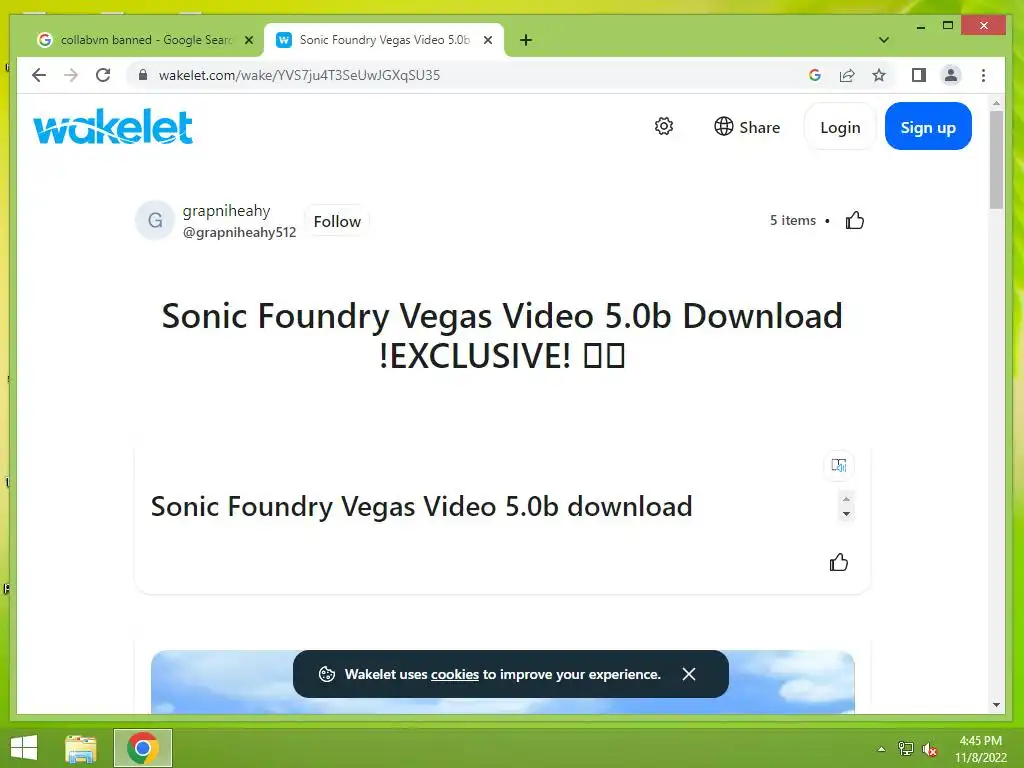The height and width of the screenshot is (768, 1024).
Task: Open File Explorer from the taskbar
Action: click(x=81, y=748)
